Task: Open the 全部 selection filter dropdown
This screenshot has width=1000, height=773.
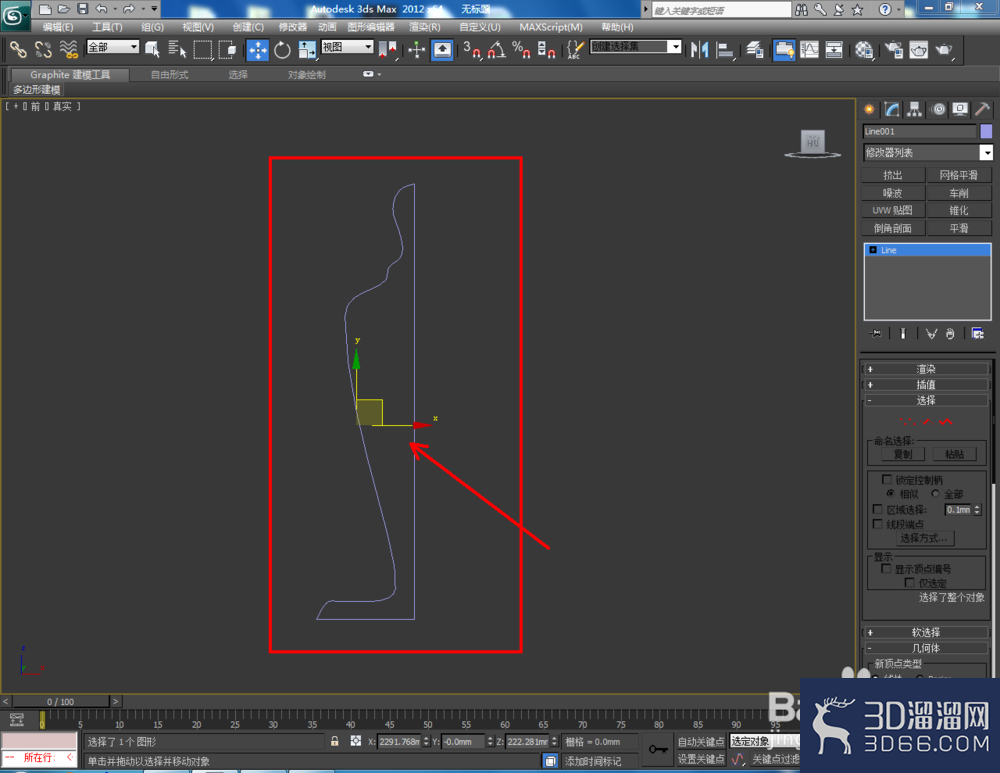Action: click(x=113, y=47)
